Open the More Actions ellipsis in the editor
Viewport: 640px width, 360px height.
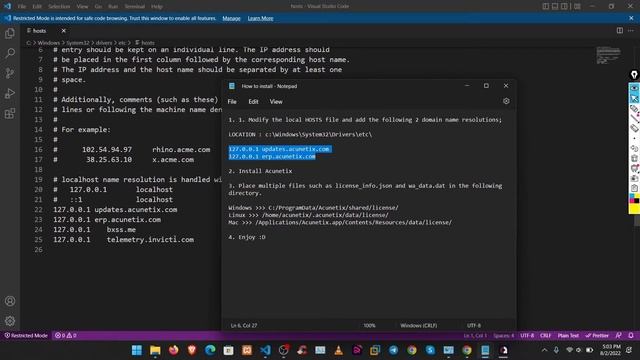tap(631, 31)
